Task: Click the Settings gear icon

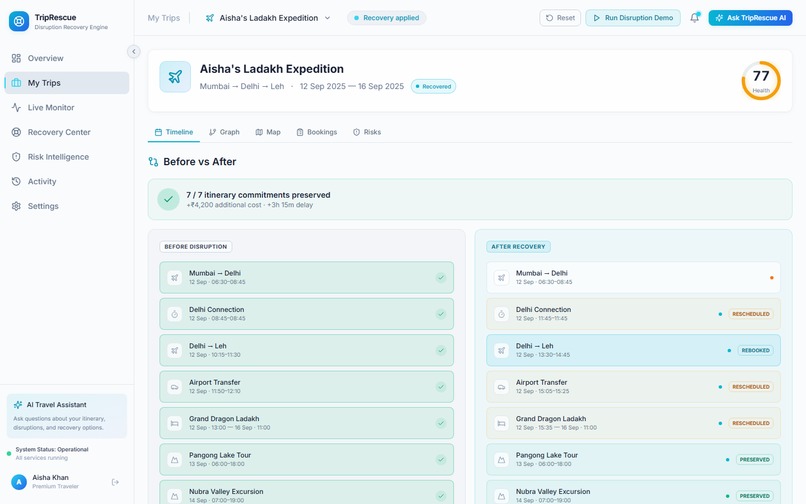Action: tap(16, 206)
